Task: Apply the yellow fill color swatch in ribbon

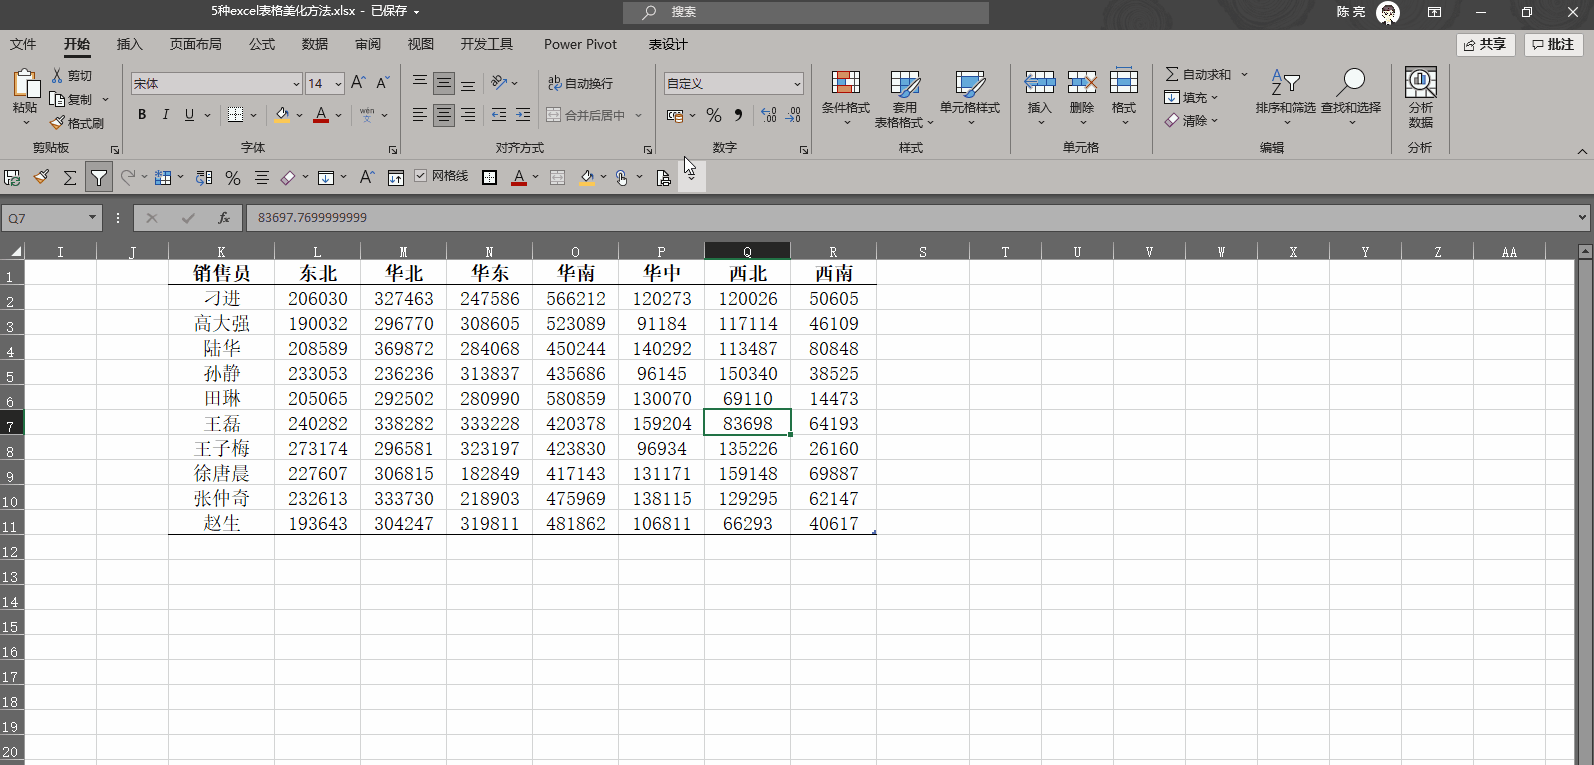Action: point(282,115)
